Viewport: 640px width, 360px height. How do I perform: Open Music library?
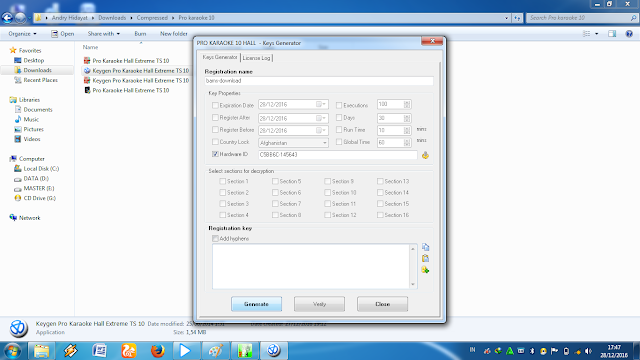pos(27,119)
